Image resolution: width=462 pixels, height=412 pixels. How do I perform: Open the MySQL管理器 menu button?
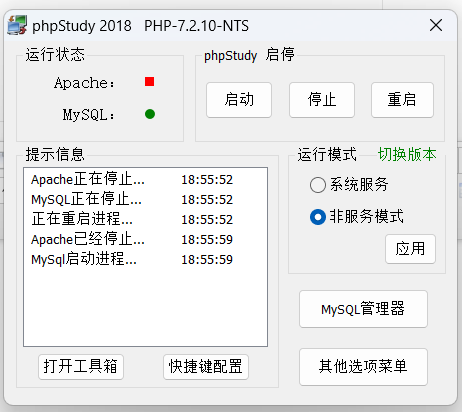pos(363,309)
